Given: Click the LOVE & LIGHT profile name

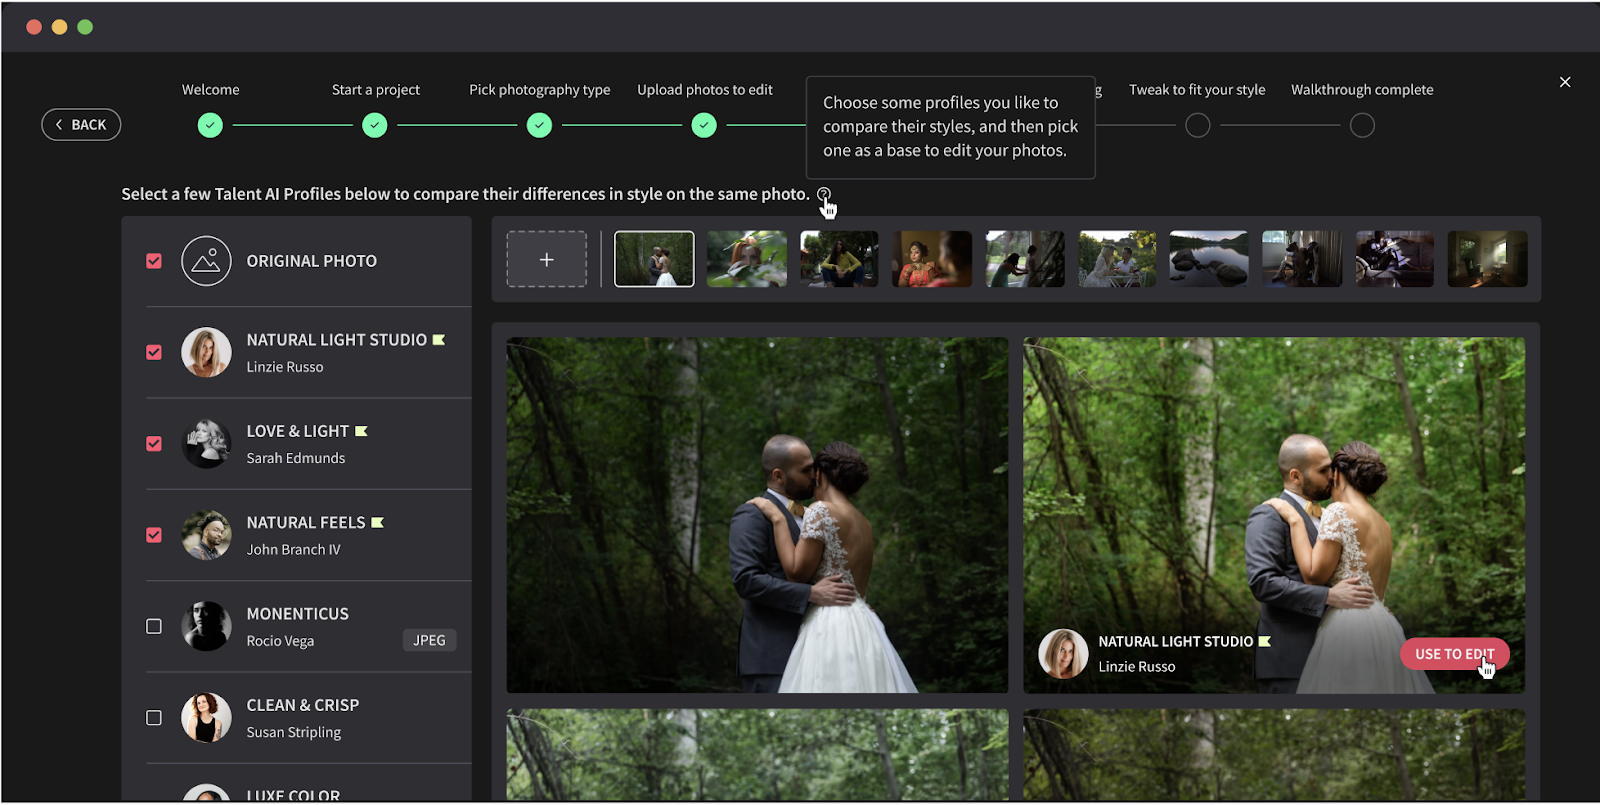Looking at the screenshot, I should pyautogui.click(x=298, y=431).
